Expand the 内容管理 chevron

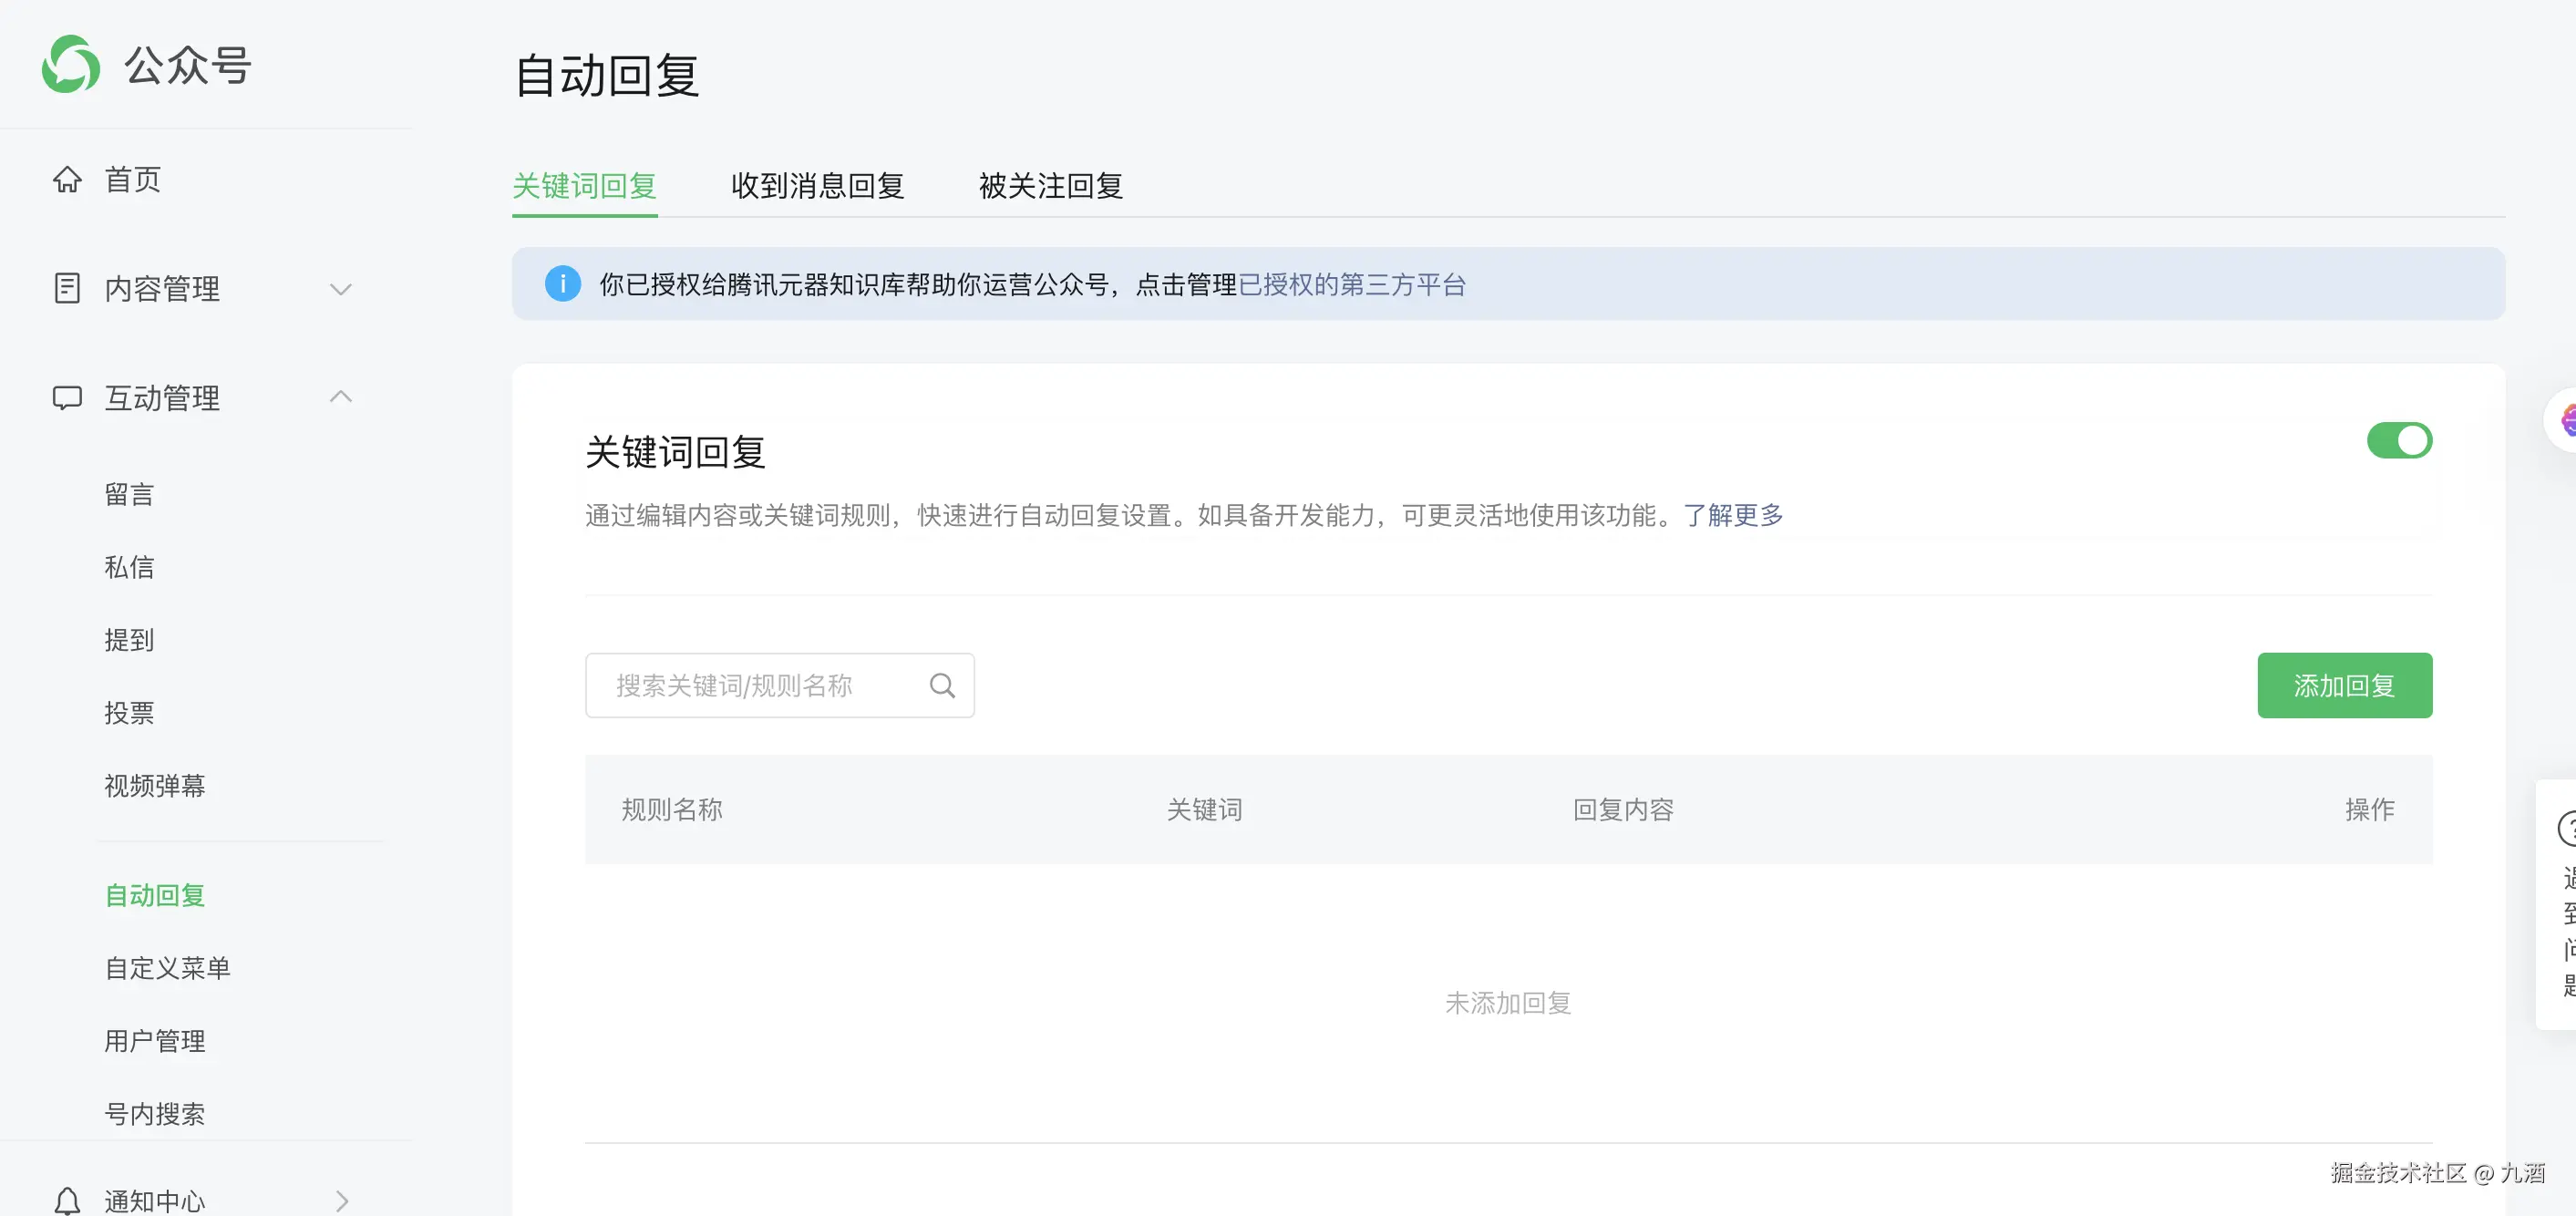pos(341,289)
